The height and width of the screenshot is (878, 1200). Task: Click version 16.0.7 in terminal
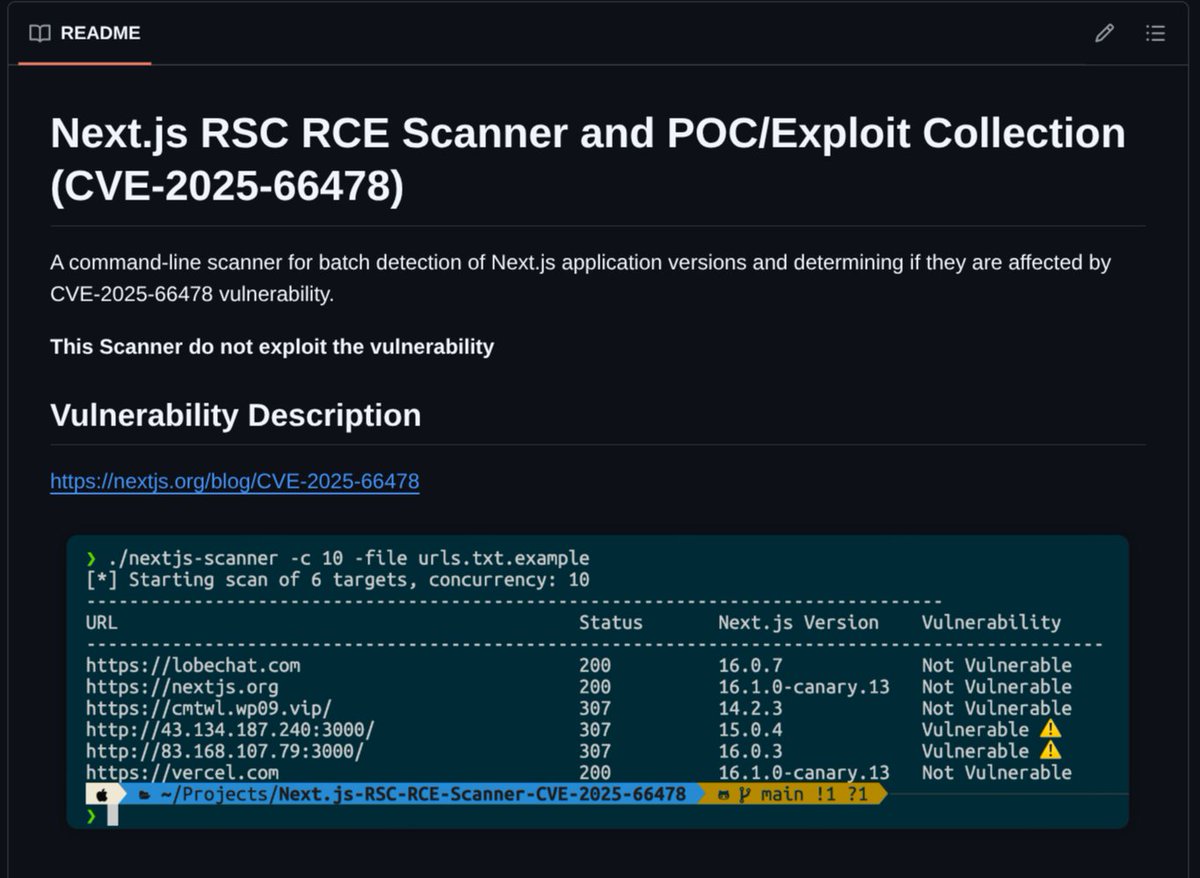pyautogui.click(x=750, y=665)
